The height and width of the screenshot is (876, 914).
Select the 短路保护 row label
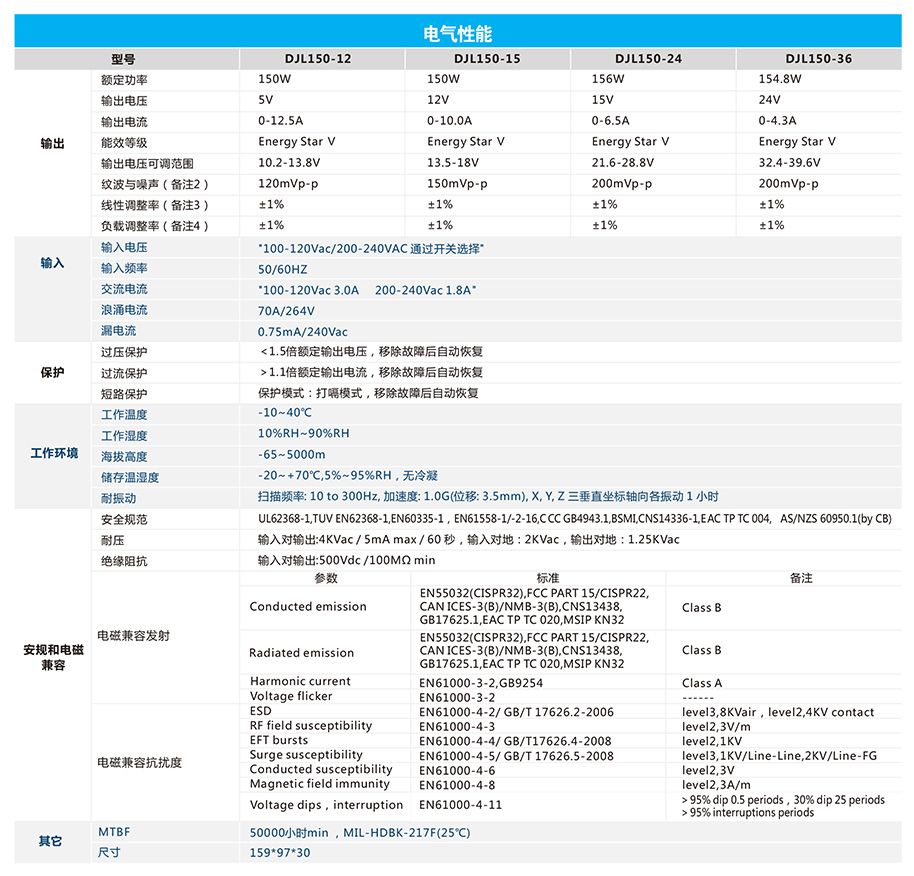coord(124,394)
